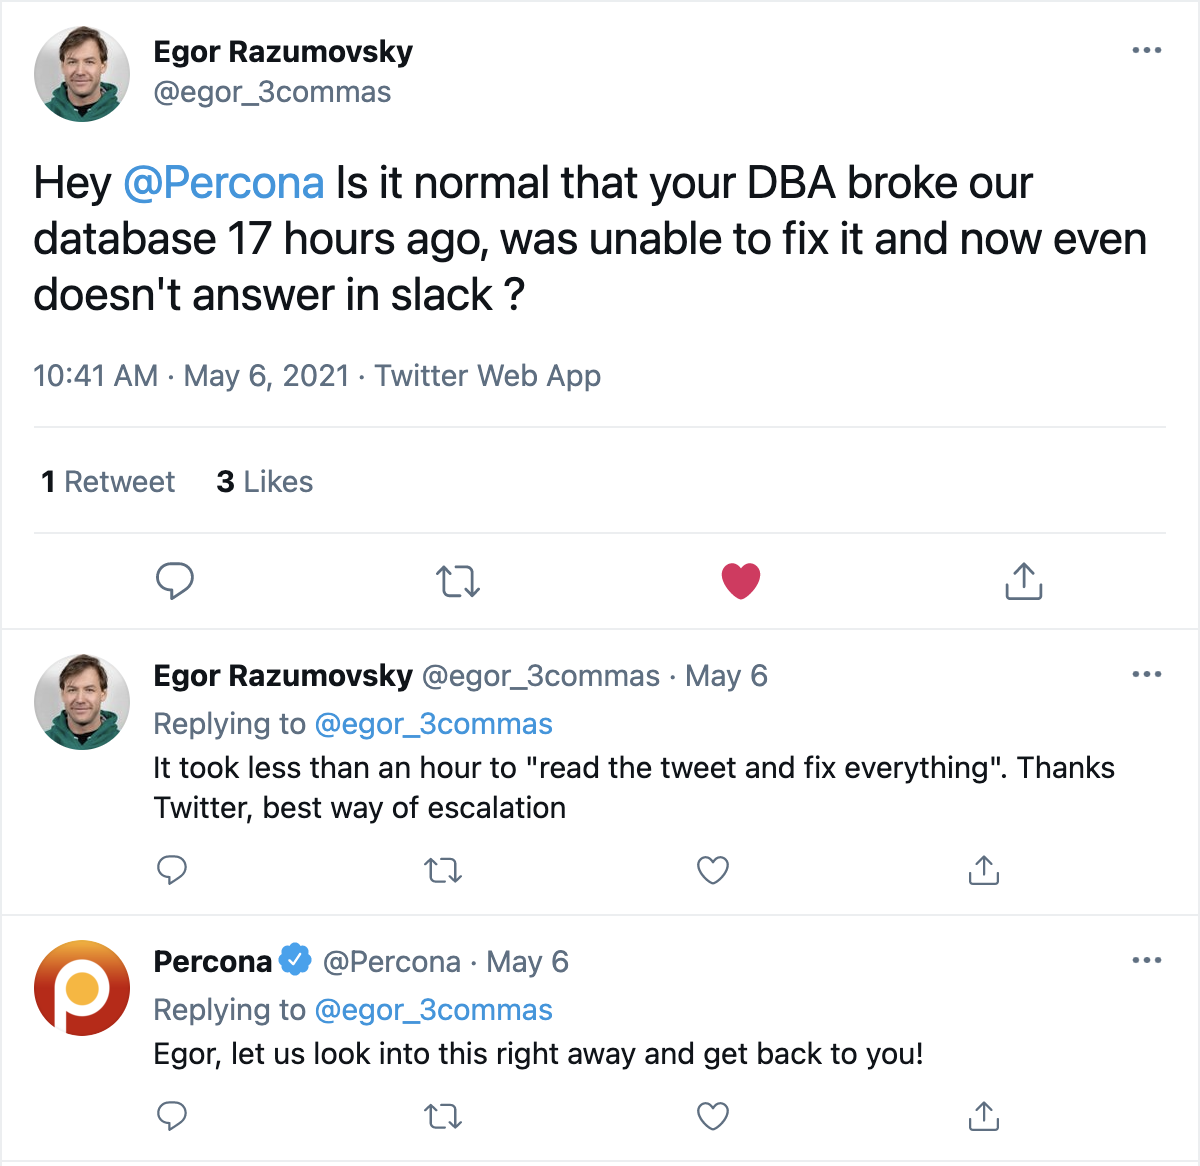This screenshot has height=1166, width=1200.
Task: Share the main tweet via share icon
Action: coord(1023,580)
